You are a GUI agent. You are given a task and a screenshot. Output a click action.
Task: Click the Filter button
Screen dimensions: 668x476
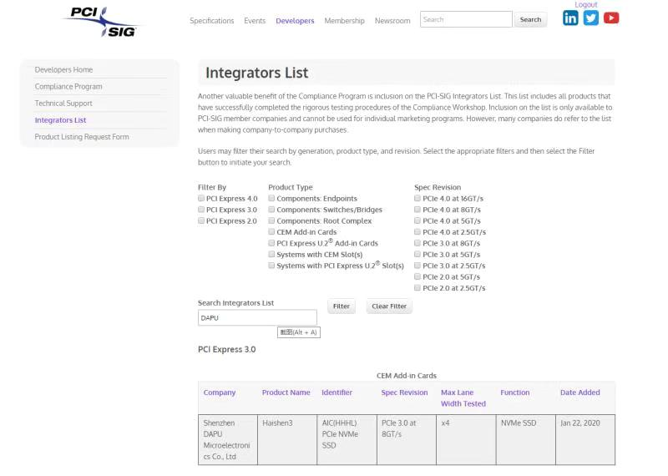[341, 306]
